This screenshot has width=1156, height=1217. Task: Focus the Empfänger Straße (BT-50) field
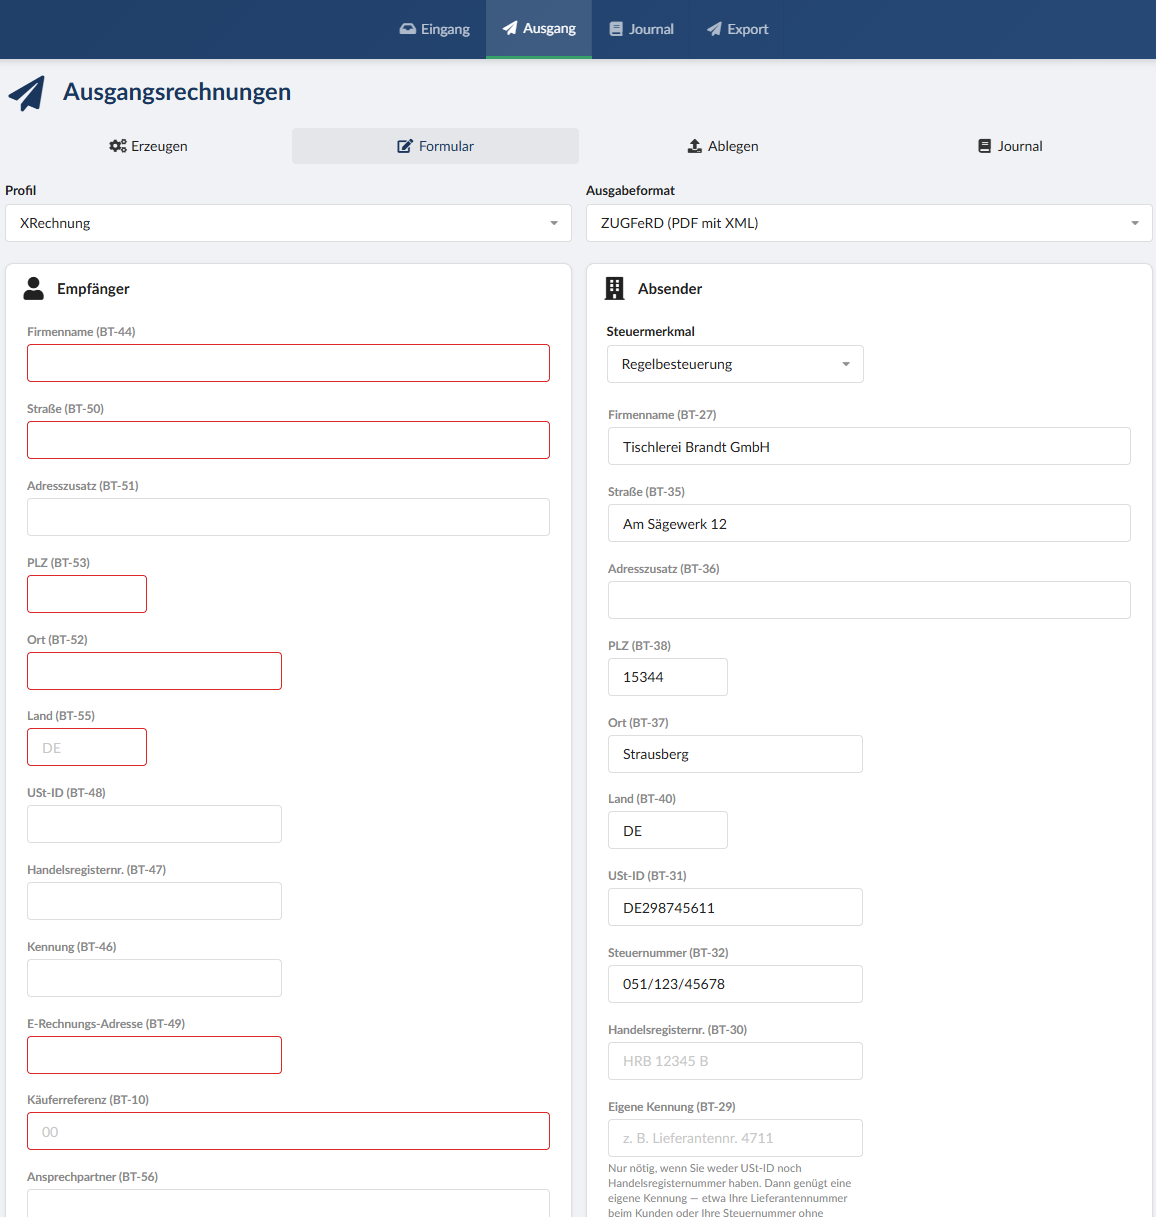pyautogui.click(x=288, y=440)
